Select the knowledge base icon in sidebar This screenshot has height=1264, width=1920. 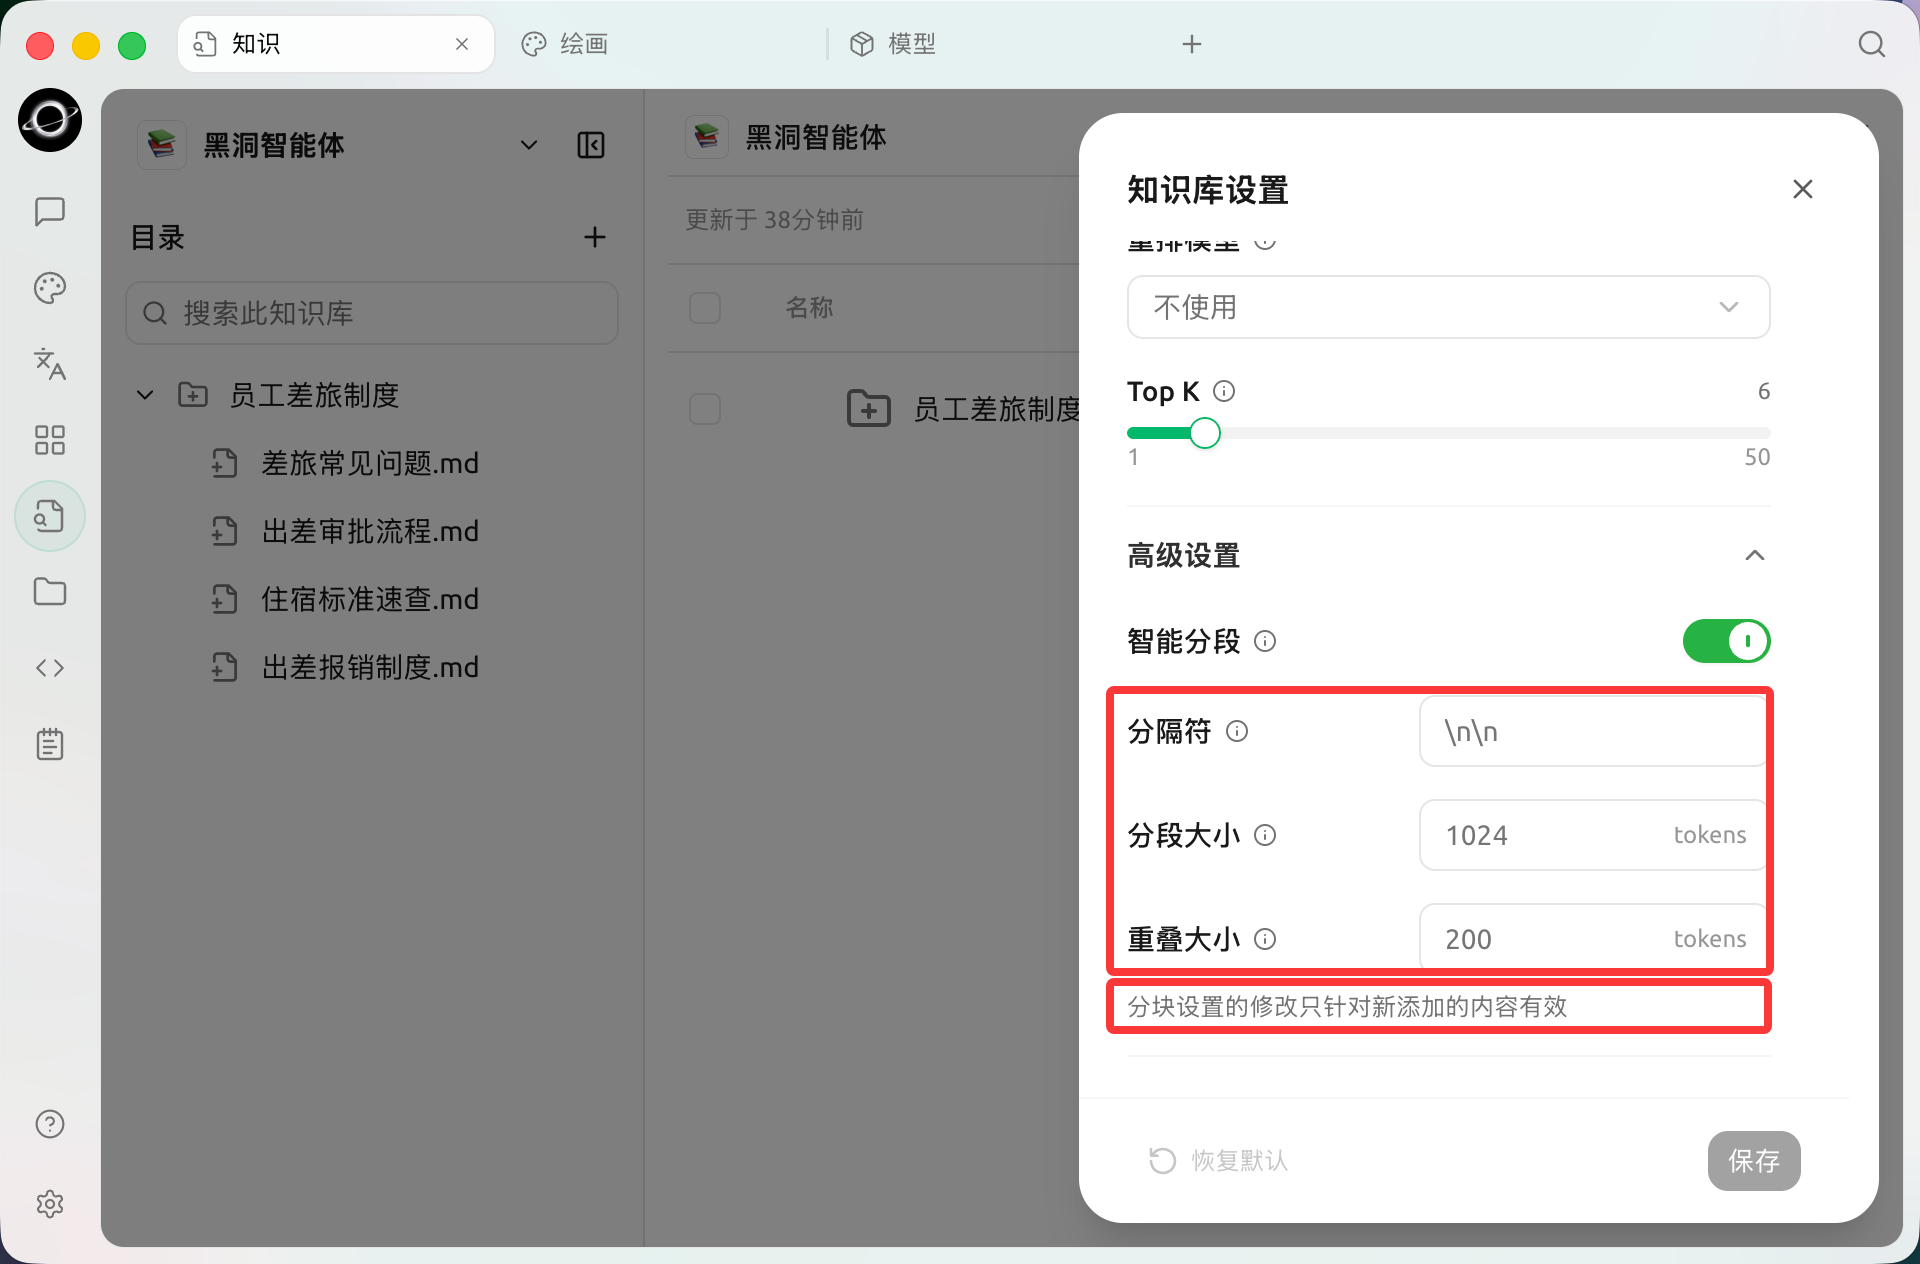(50, 516)
